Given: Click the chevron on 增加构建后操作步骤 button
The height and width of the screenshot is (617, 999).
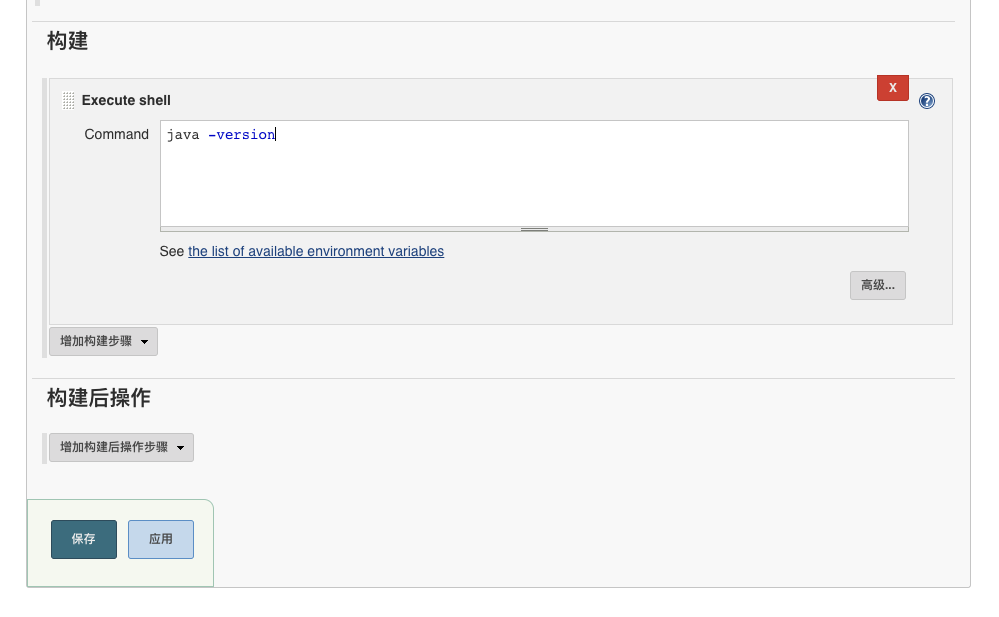Looking at the screenshot, I should (x=180, y=447).
